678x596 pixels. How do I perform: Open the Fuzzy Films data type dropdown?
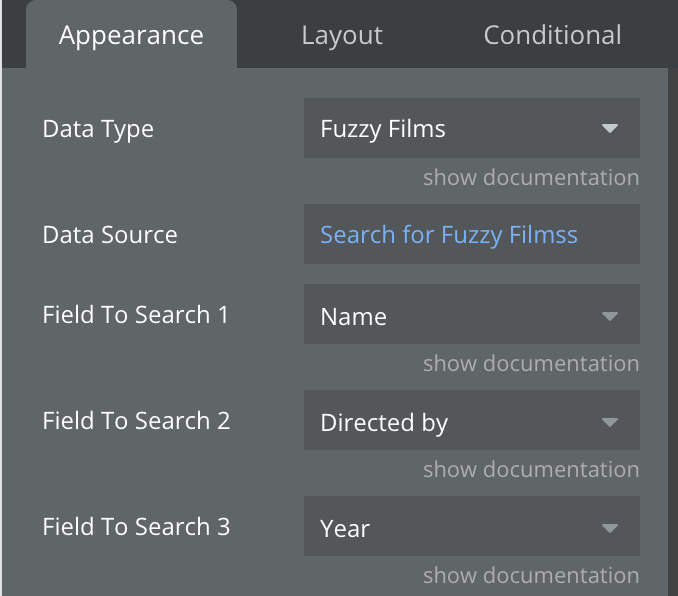[460, 129]
